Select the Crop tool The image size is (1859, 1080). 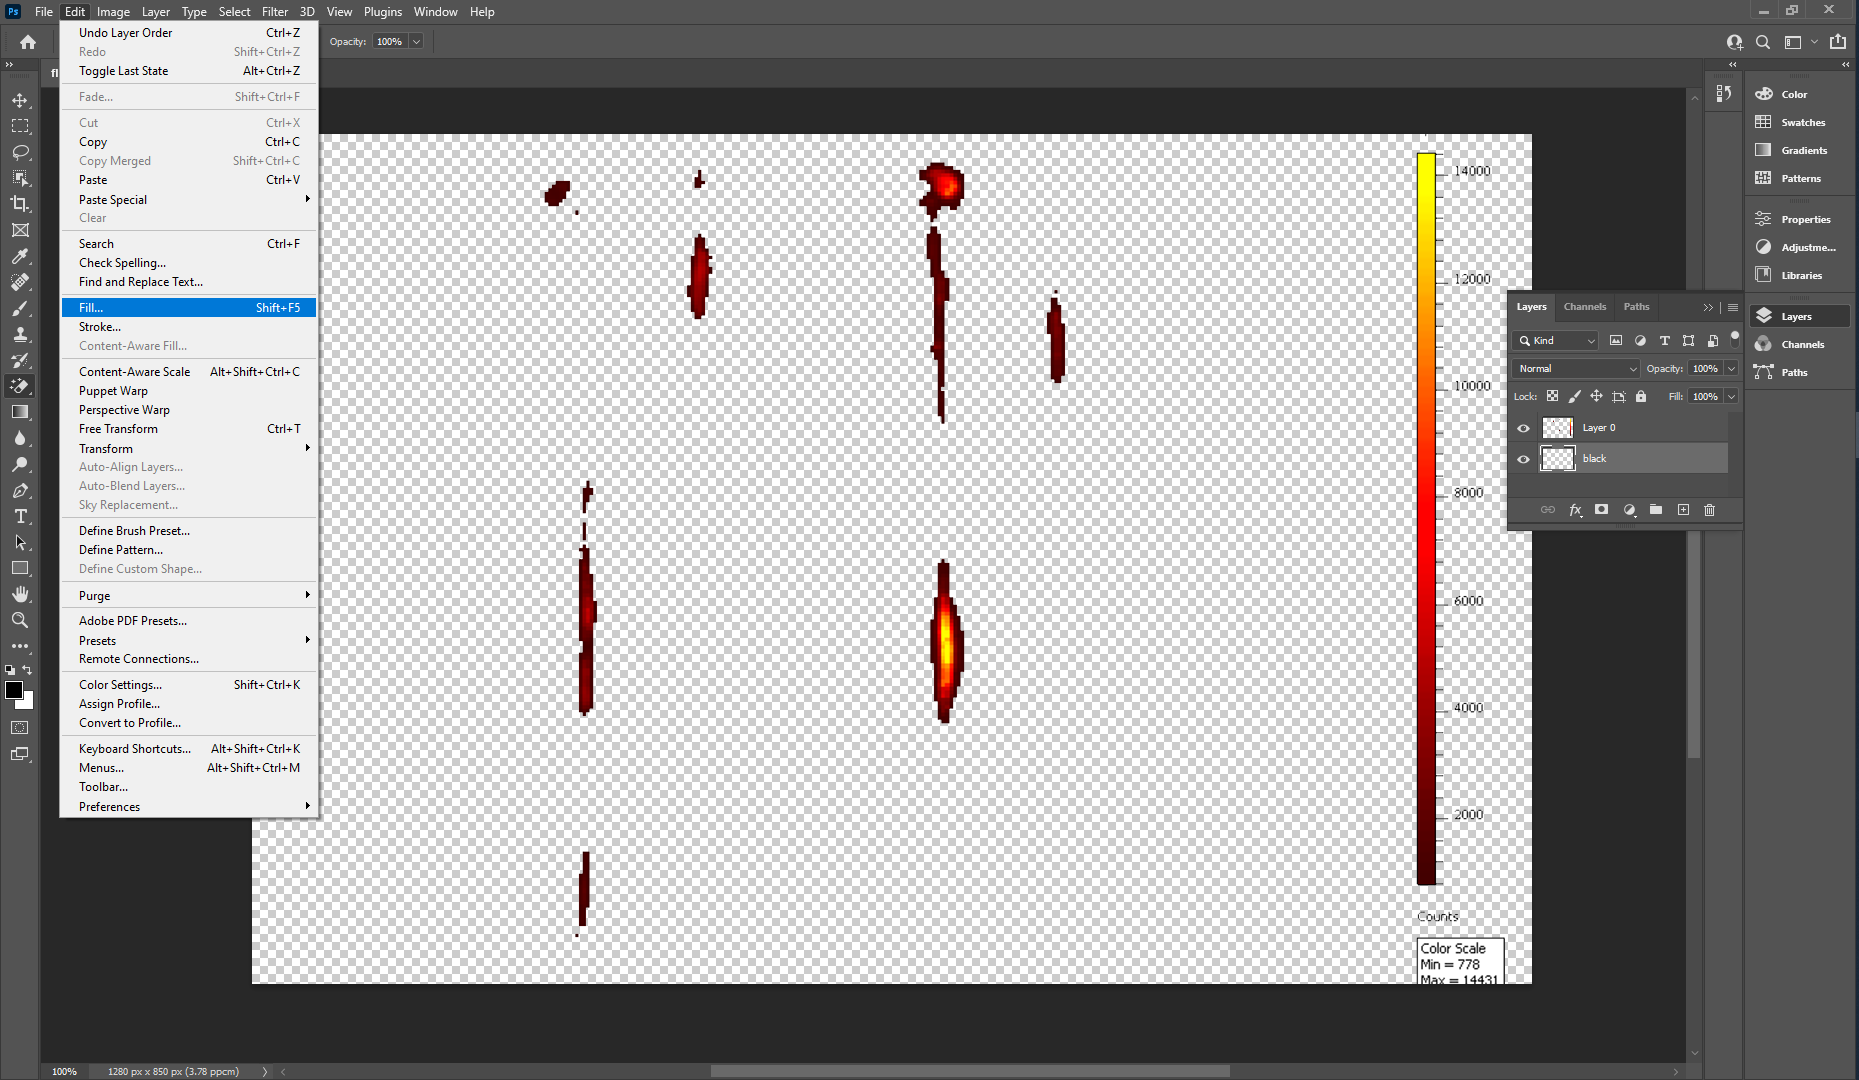pos(20,204)
